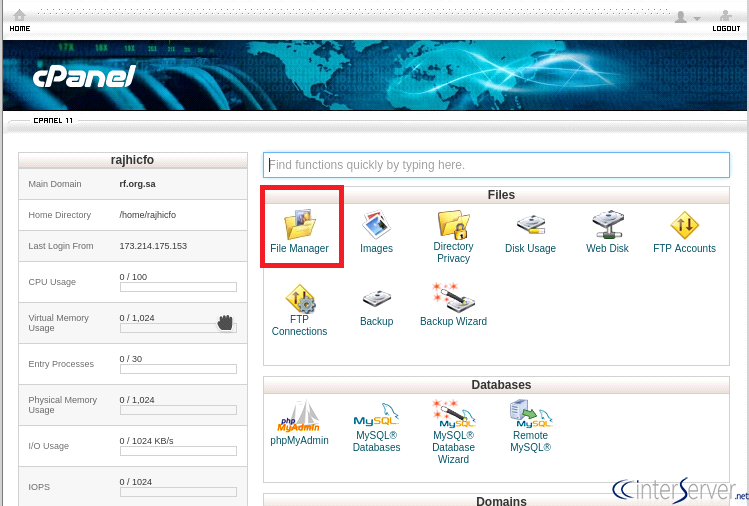Open the Images tool icon
Viewport: 749px width, 506px height.
click(x=376, y=224)
